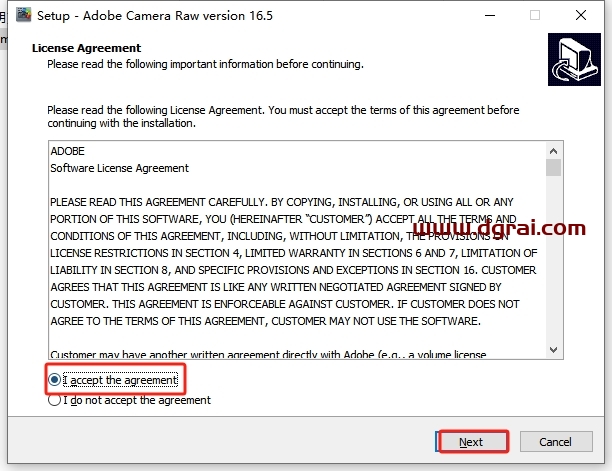
Task: Select the I accept the agreement radio
Action: coord(54,379)
